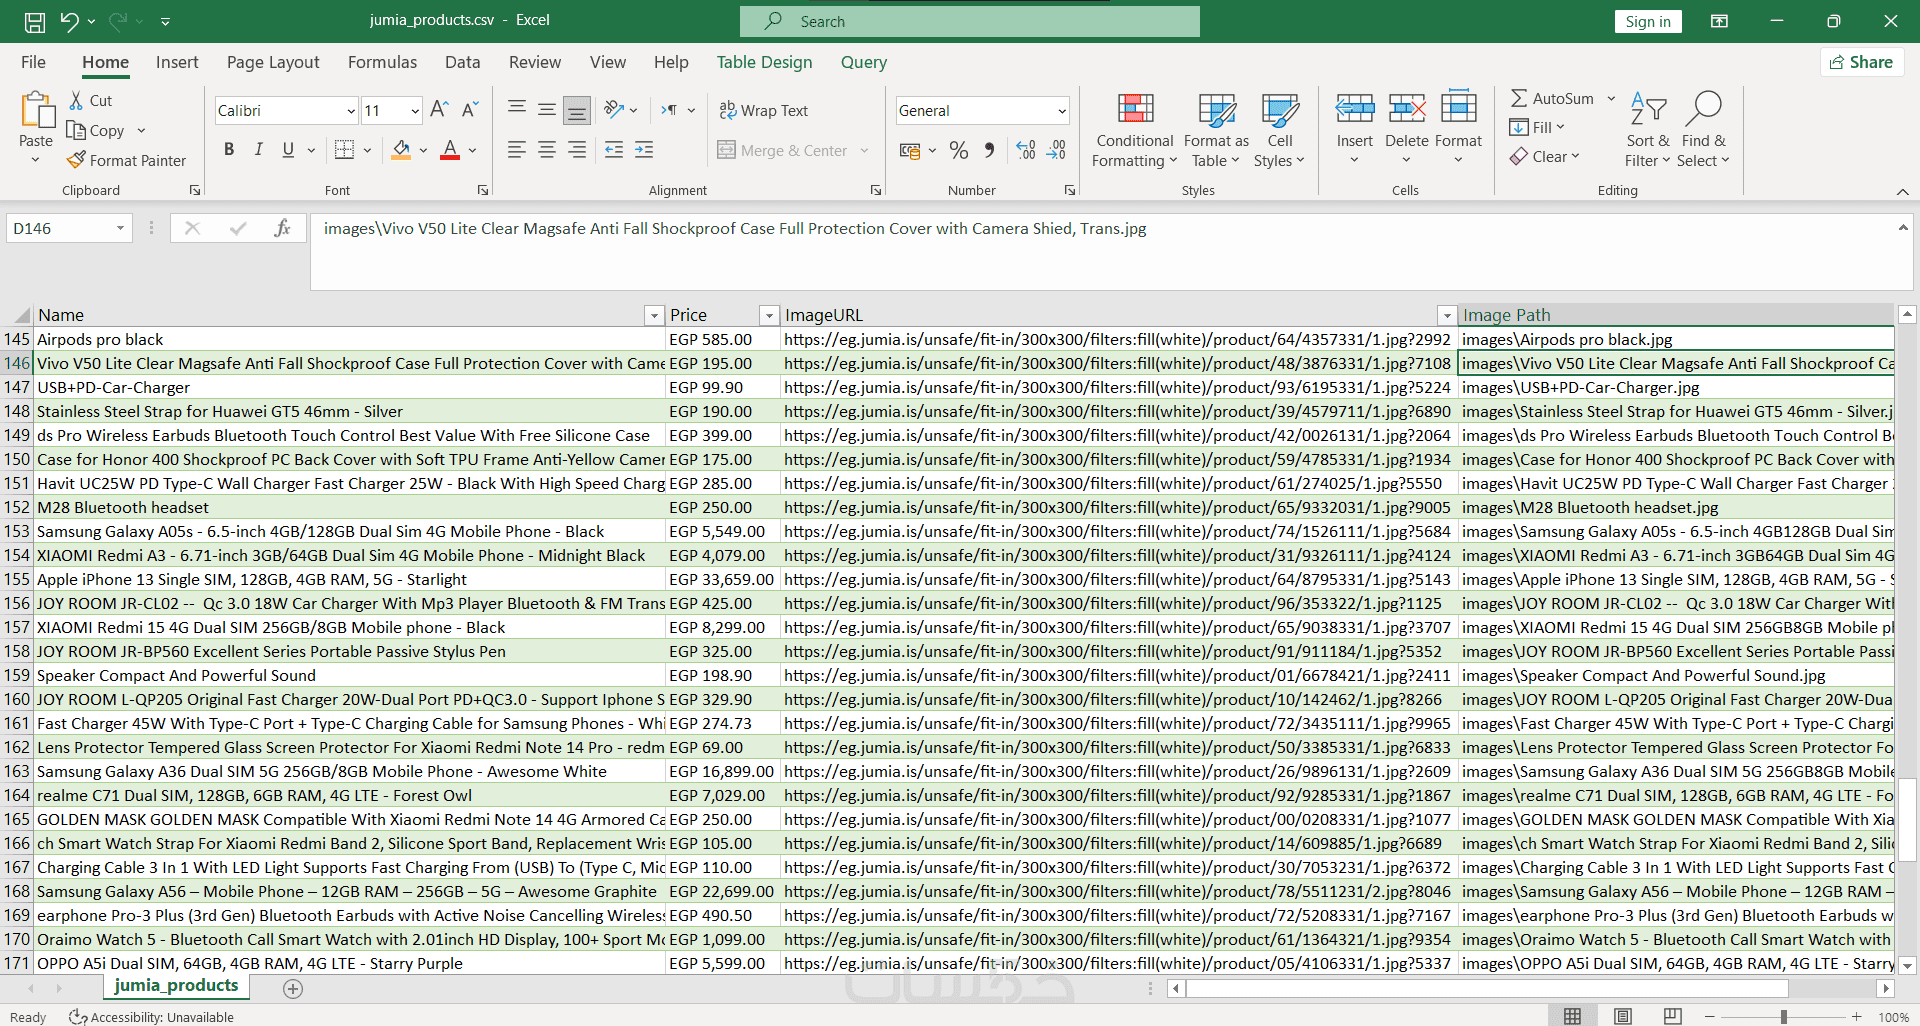Toggle Top Align
This screenshot has width=1920, height=1026.
coord(517,110)
